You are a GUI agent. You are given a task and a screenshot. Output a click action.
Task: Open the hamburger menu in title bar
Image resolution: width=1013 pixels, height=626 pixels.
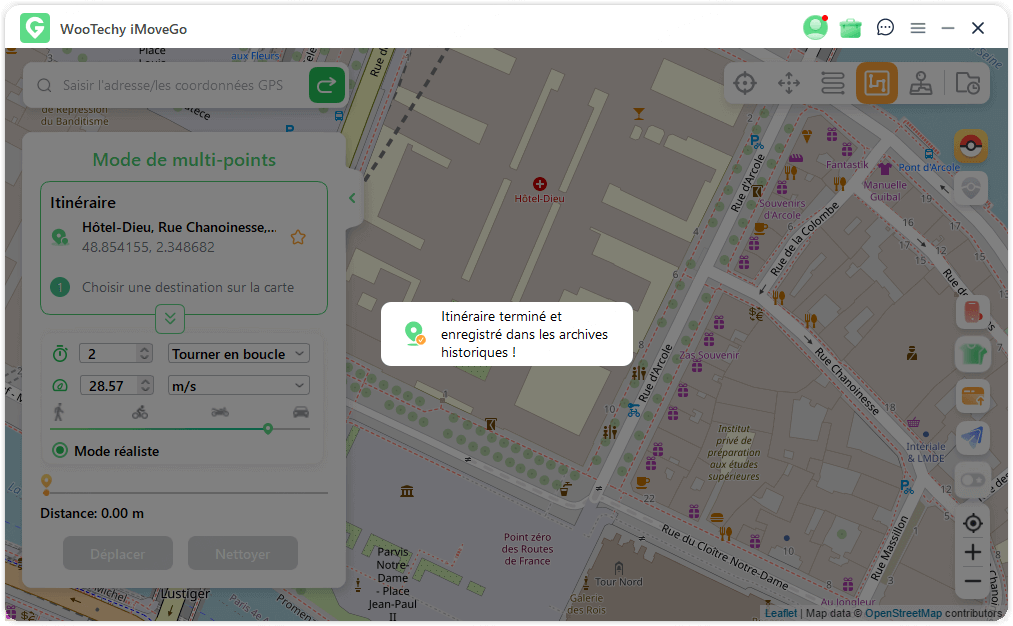917,28
